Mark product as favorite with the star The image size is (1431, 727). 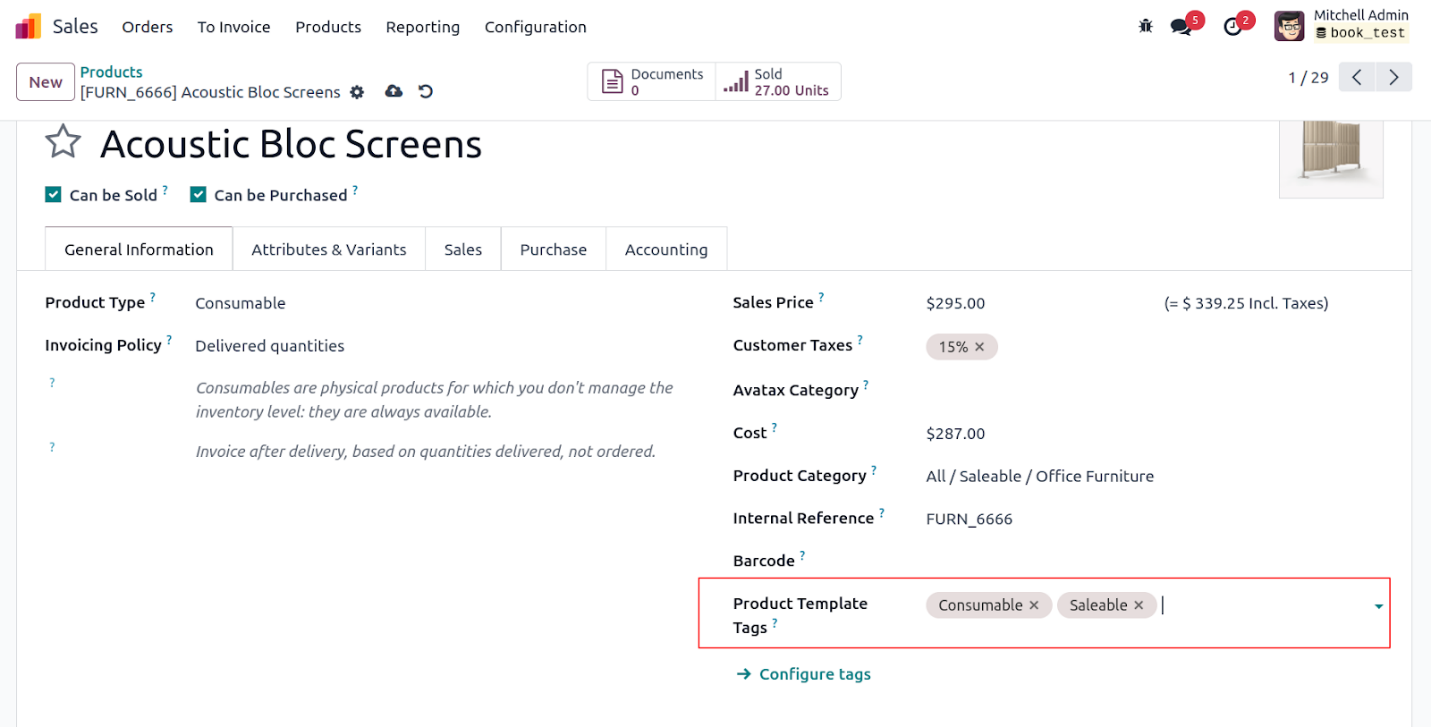pyautogui.click(x=63, y=142)
